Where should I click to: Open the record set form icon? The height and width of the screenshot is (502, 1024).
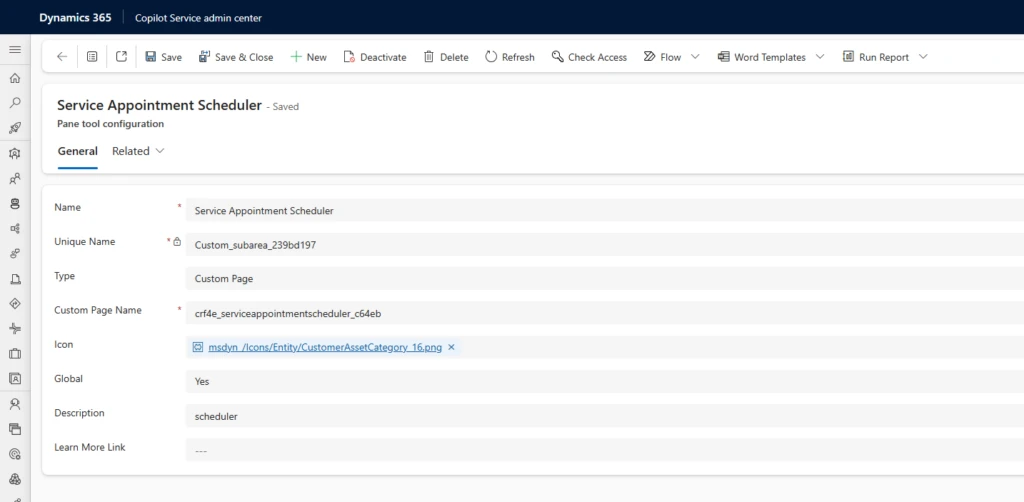click(92, 57)
